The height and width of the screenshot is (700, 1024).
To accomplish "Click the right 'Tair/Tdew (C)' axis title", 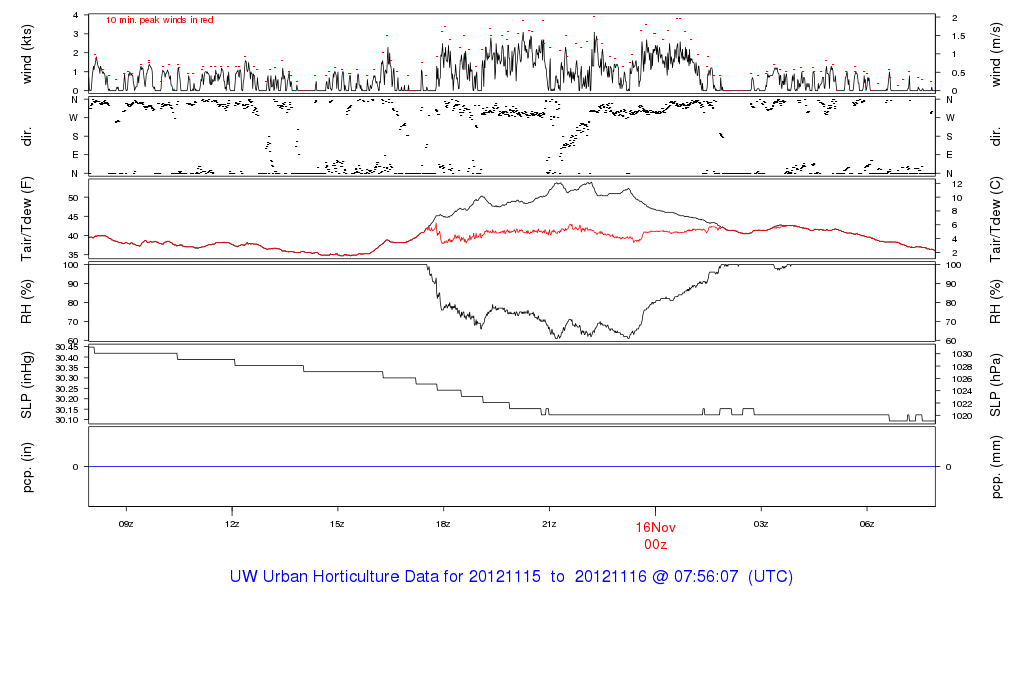I will pos(995,219).
